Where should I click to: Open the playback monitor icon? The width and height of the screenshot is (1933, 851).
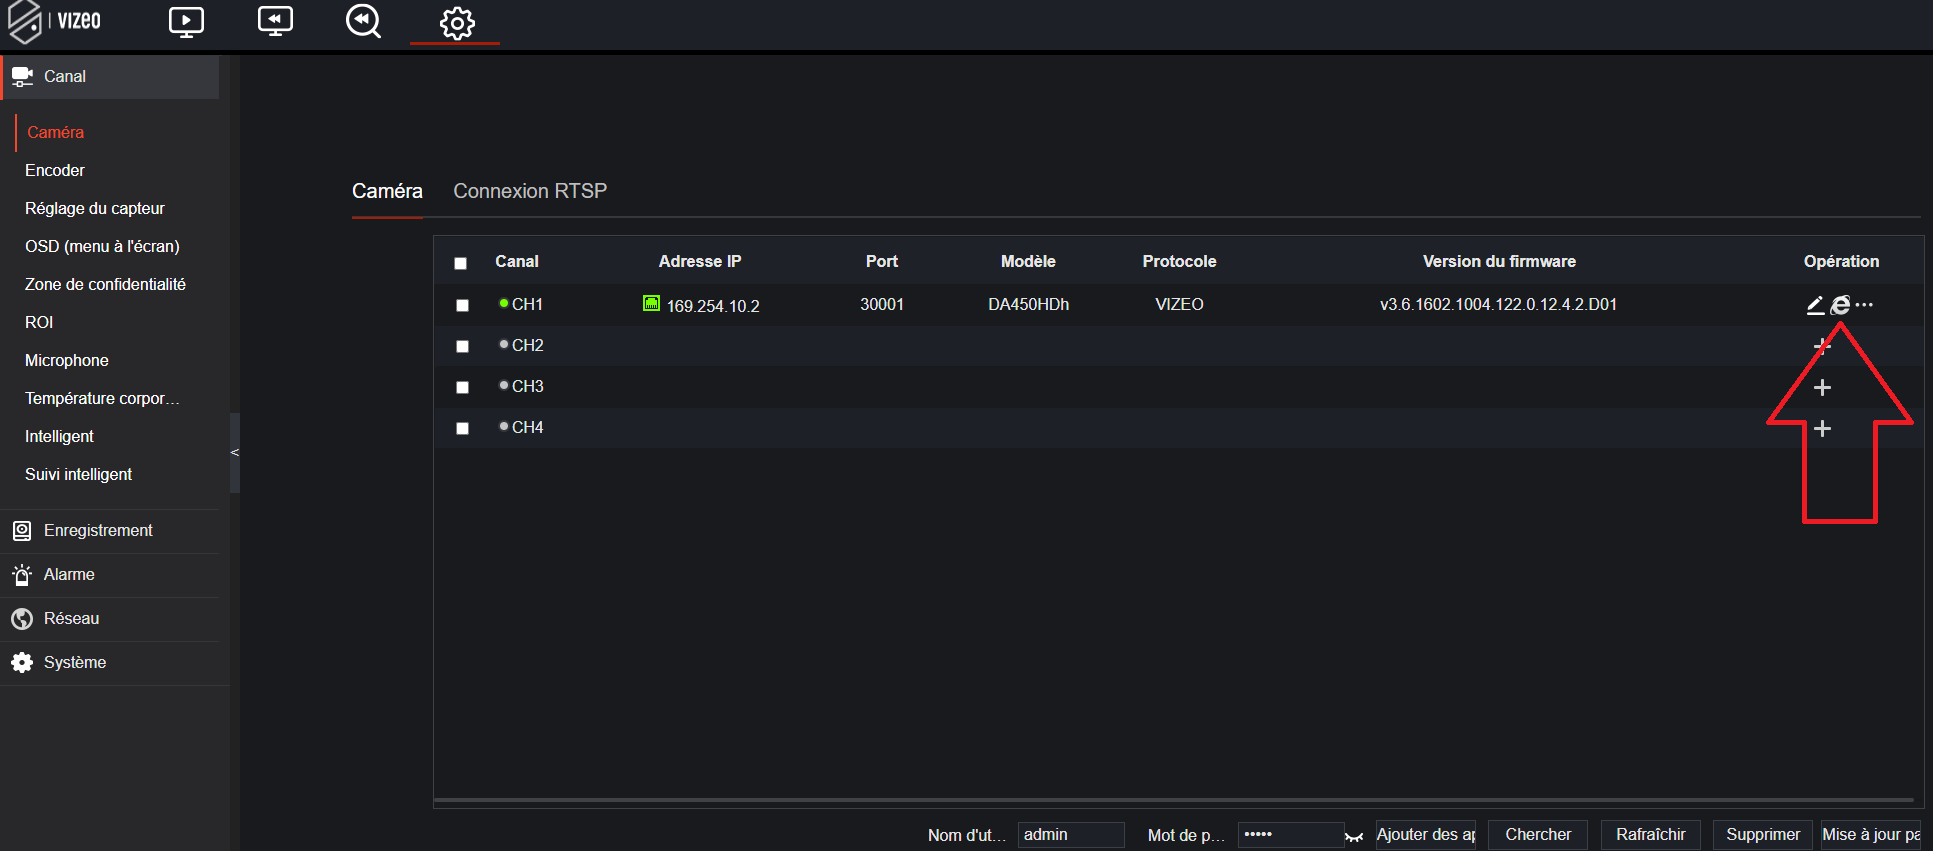(x=275, y=22)
